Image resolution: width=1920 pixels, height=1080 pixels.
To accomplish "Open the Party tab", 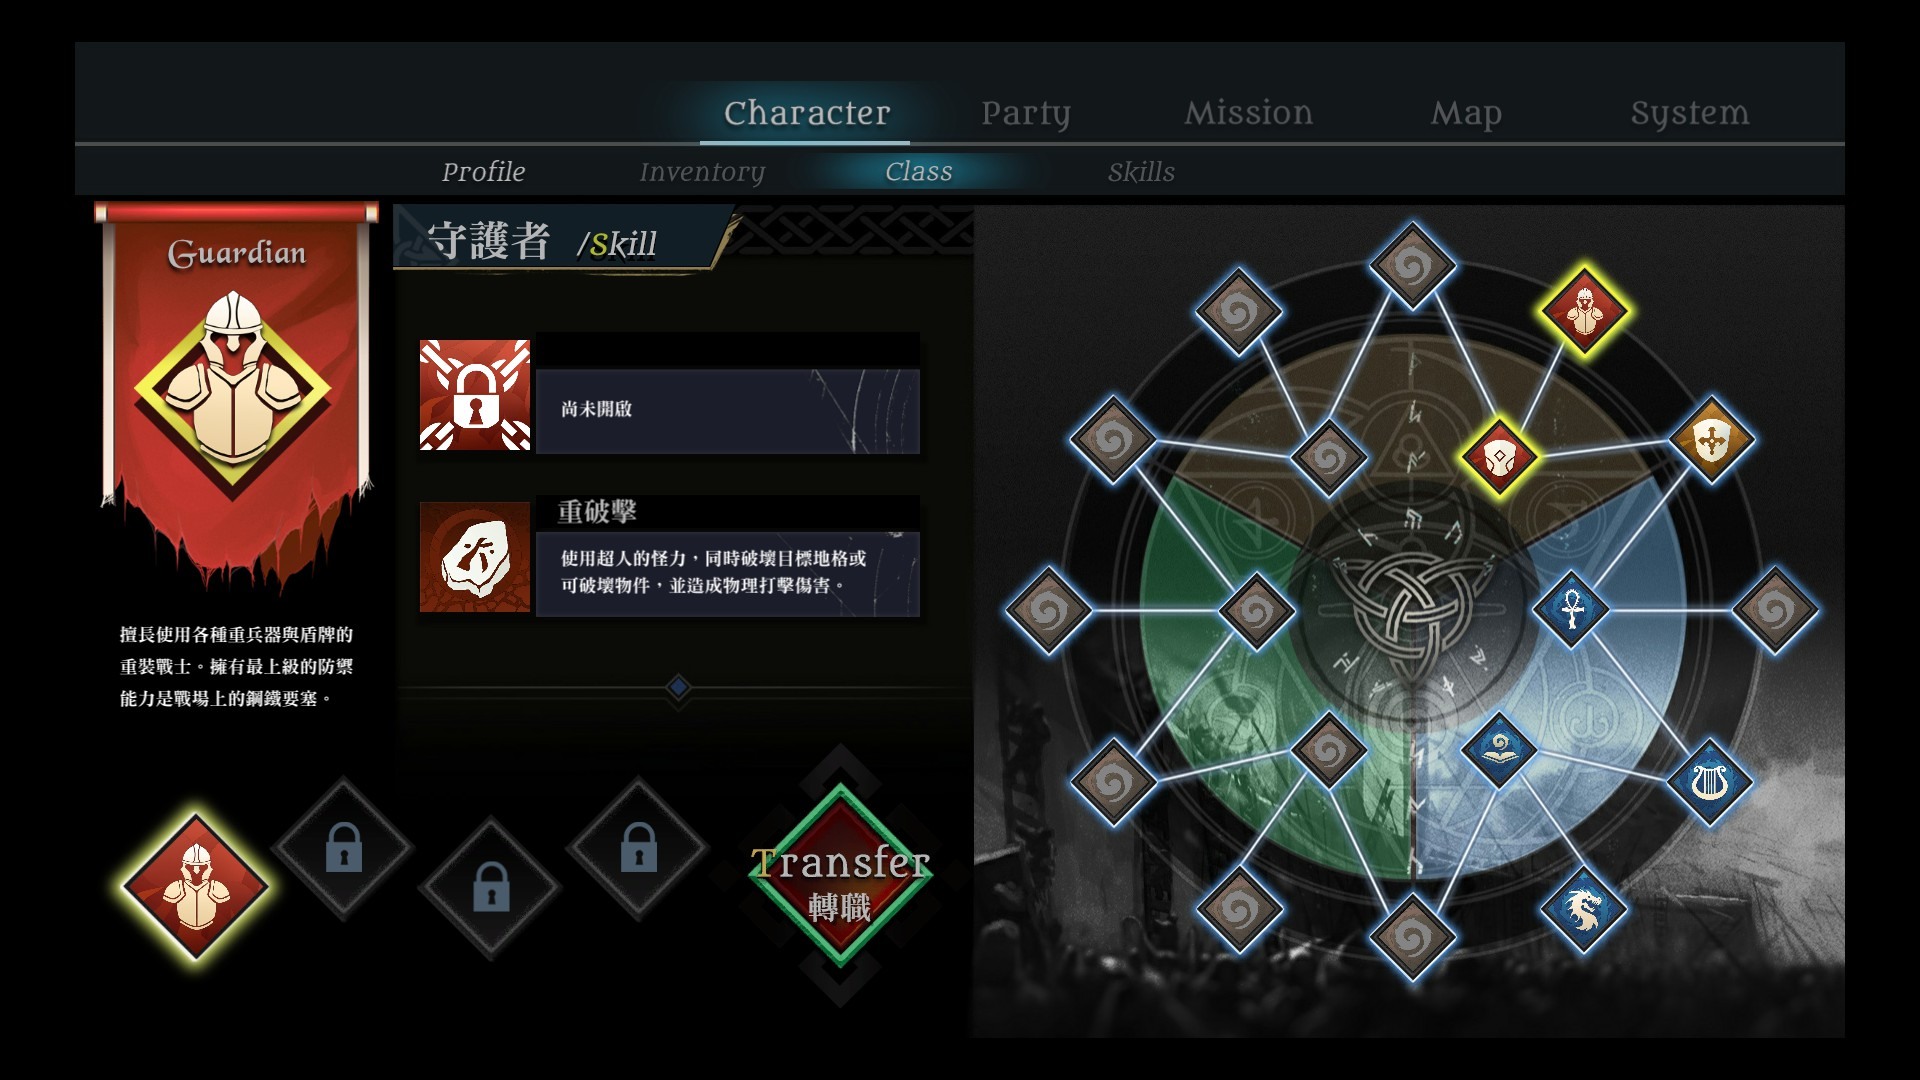I will [x=1025, y=113].
